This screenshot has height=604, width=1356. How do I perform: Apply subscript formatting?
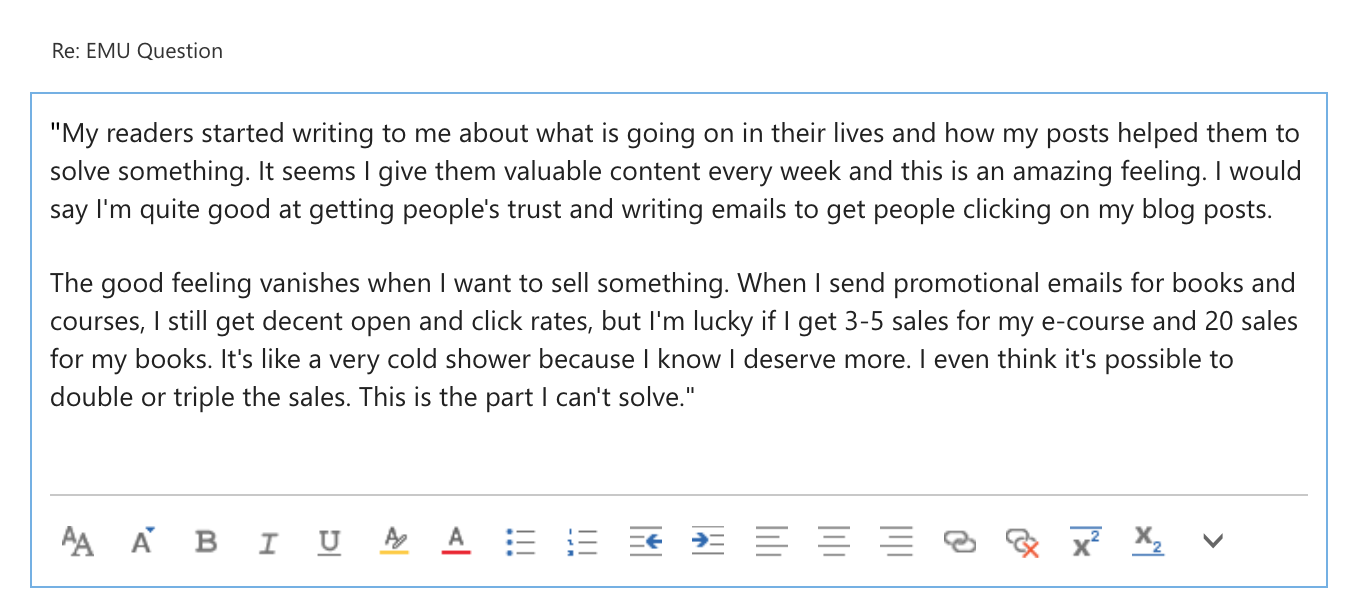tap(1148, 541)
